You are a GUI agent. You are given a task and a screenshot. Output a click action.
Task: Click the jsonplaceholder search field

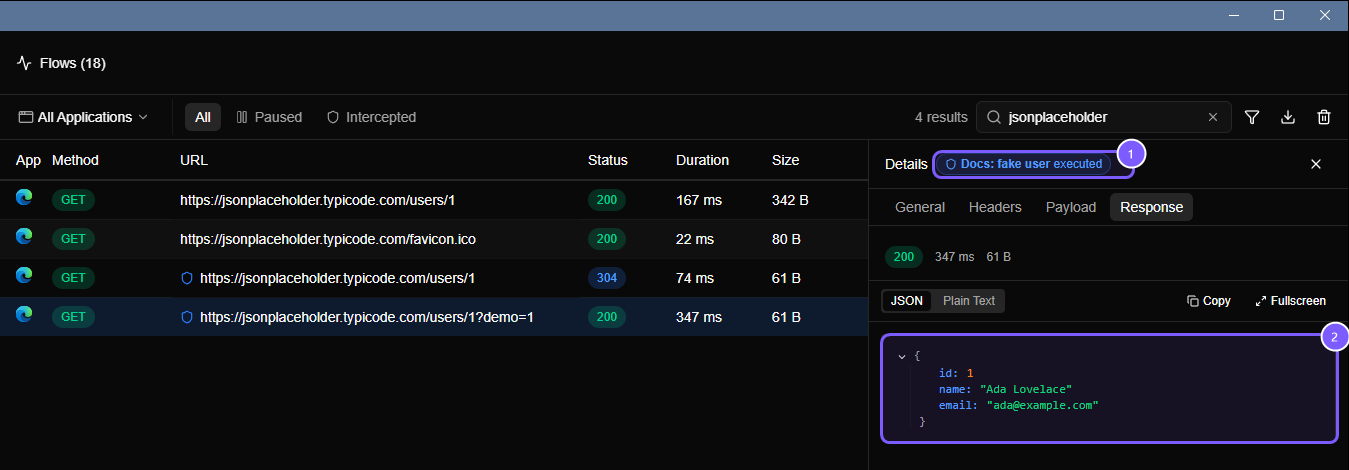[1103, 117]
